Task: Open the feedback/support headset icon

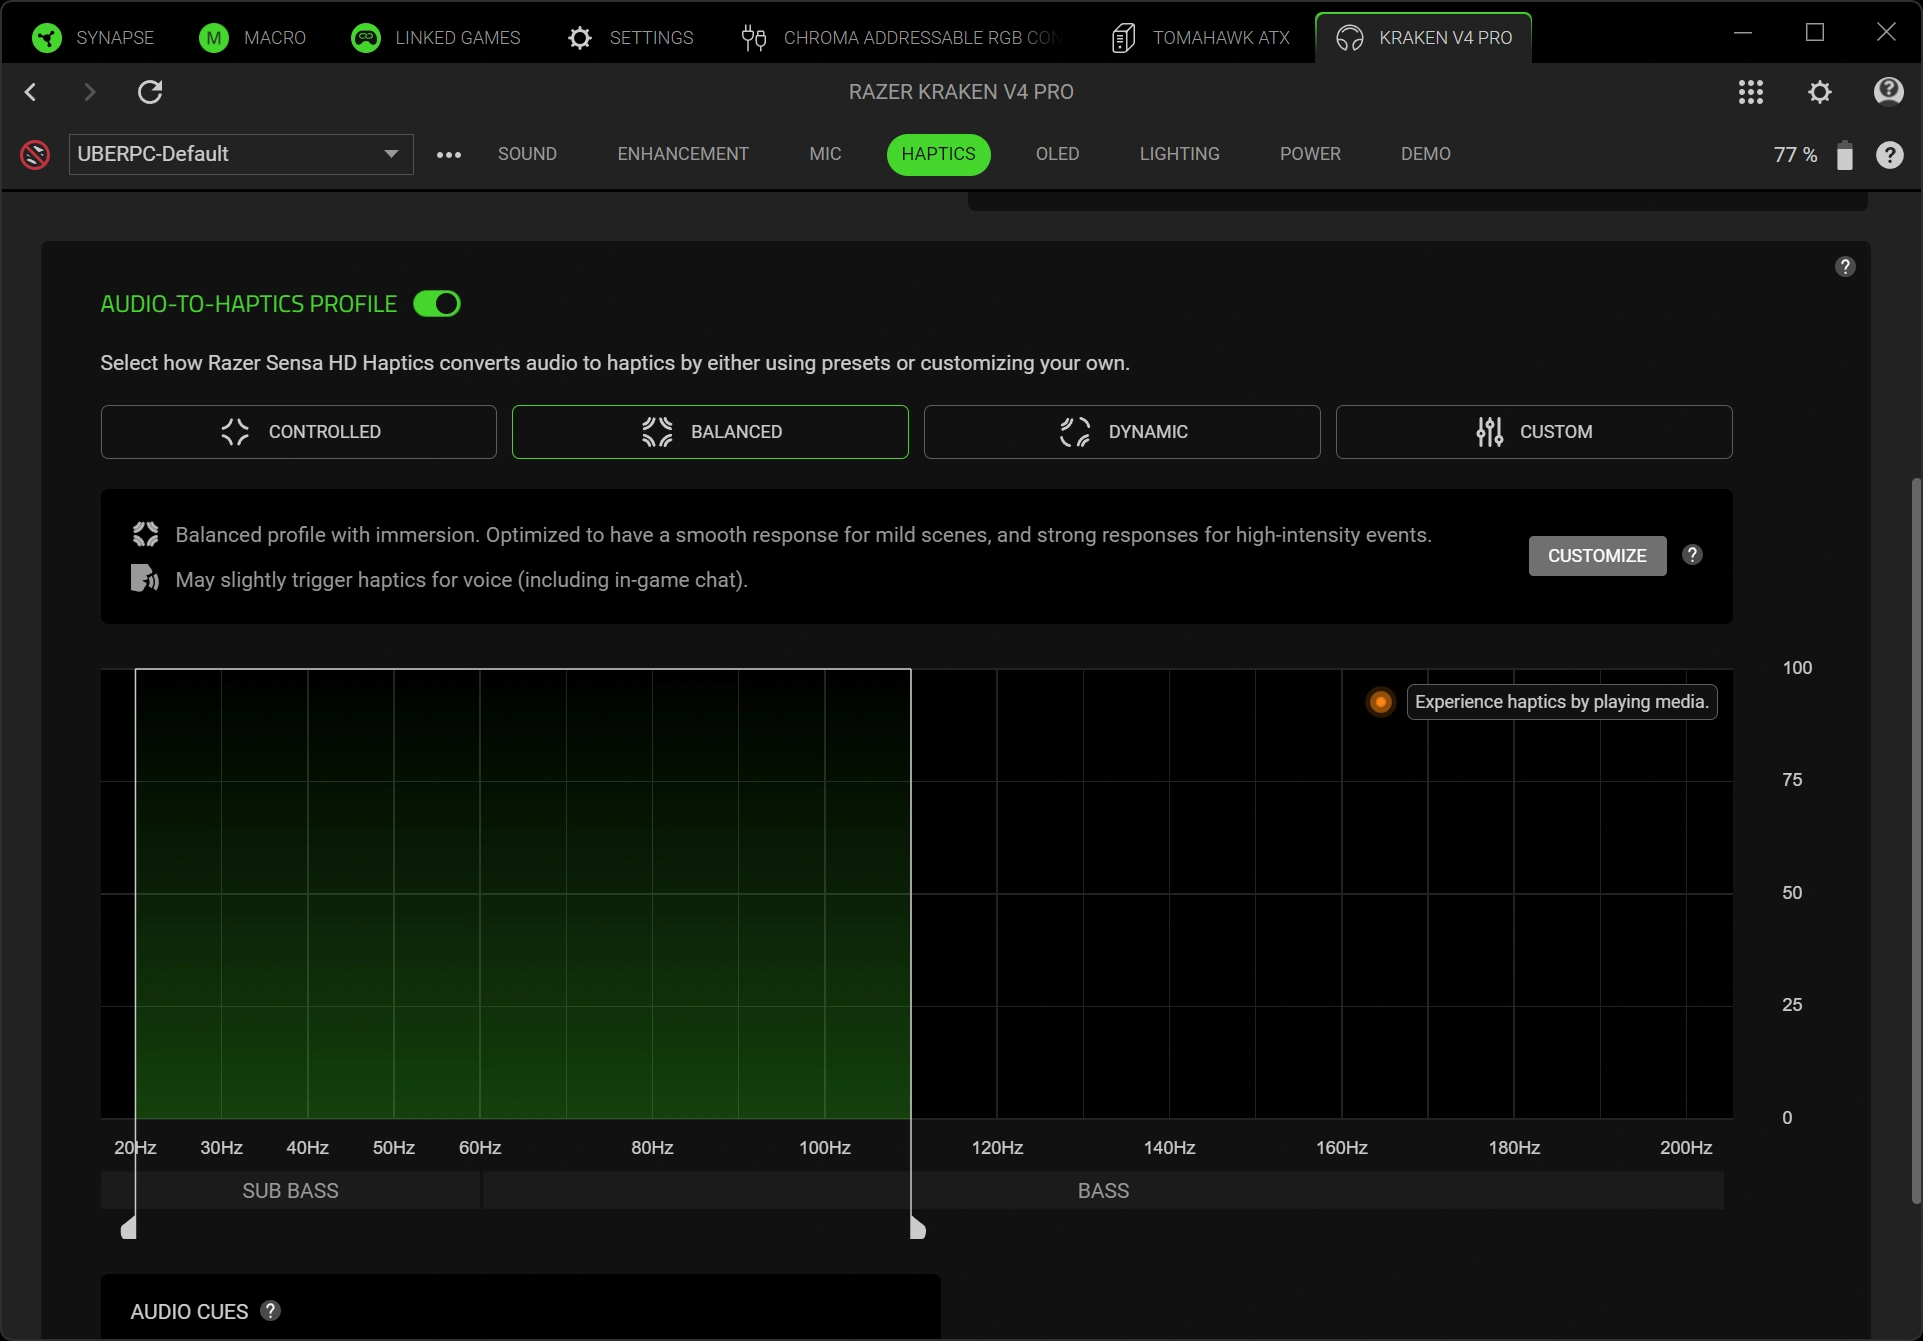Action: point(1888,92)
